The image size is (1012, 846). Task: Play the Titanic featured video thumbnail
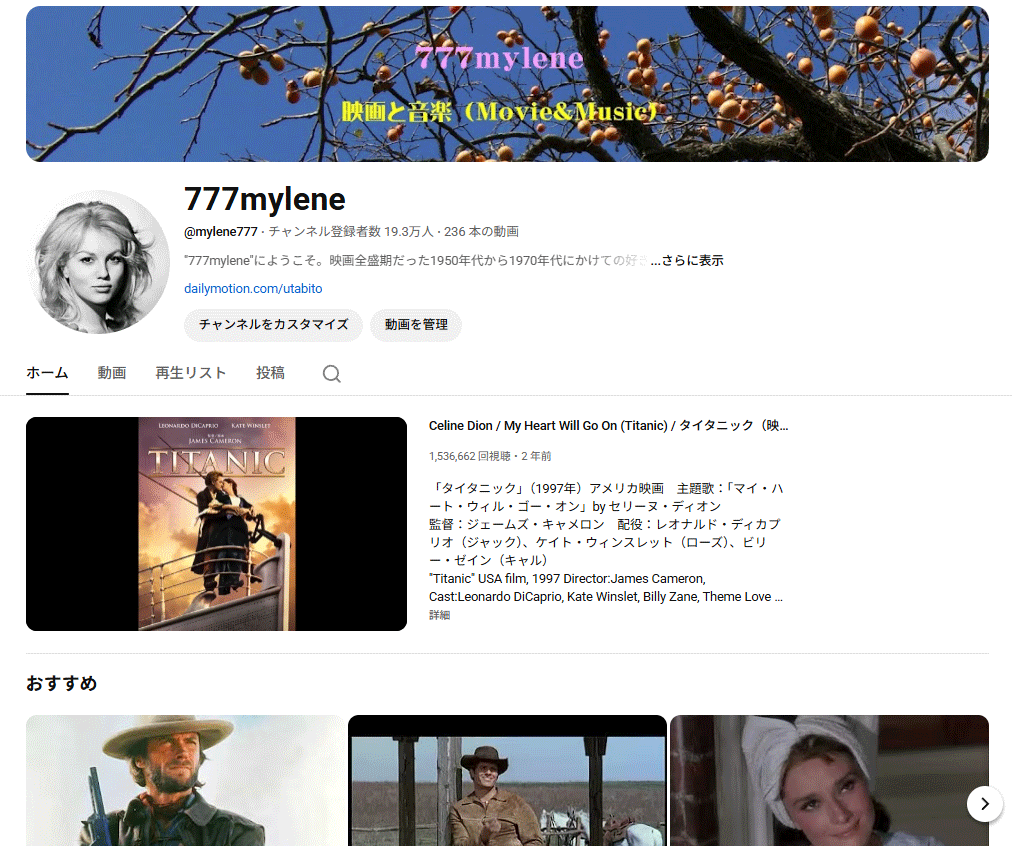[x=216, y=524]
